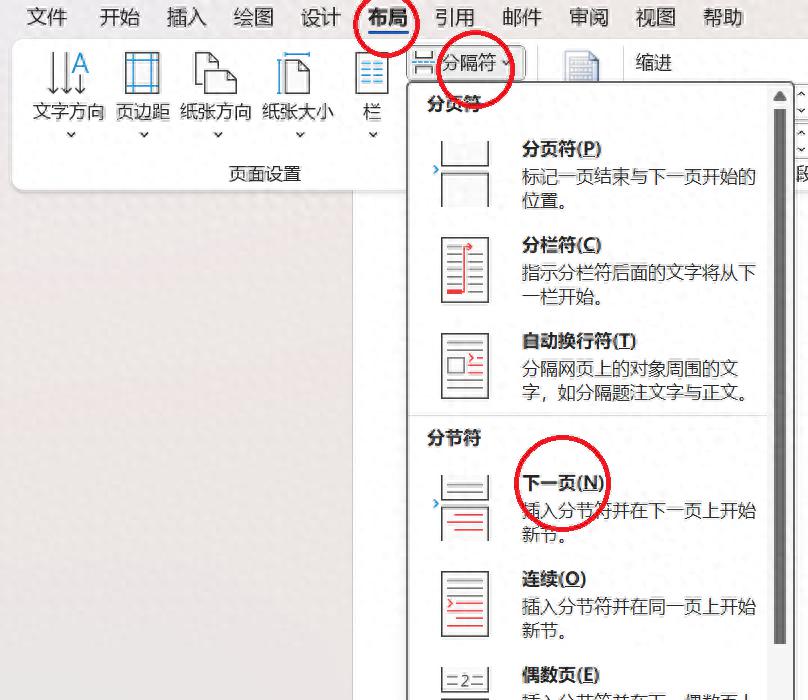Select the 布局 ribbon tab
808x700 pixels.
pyautogui.click(x=388, y=18)
